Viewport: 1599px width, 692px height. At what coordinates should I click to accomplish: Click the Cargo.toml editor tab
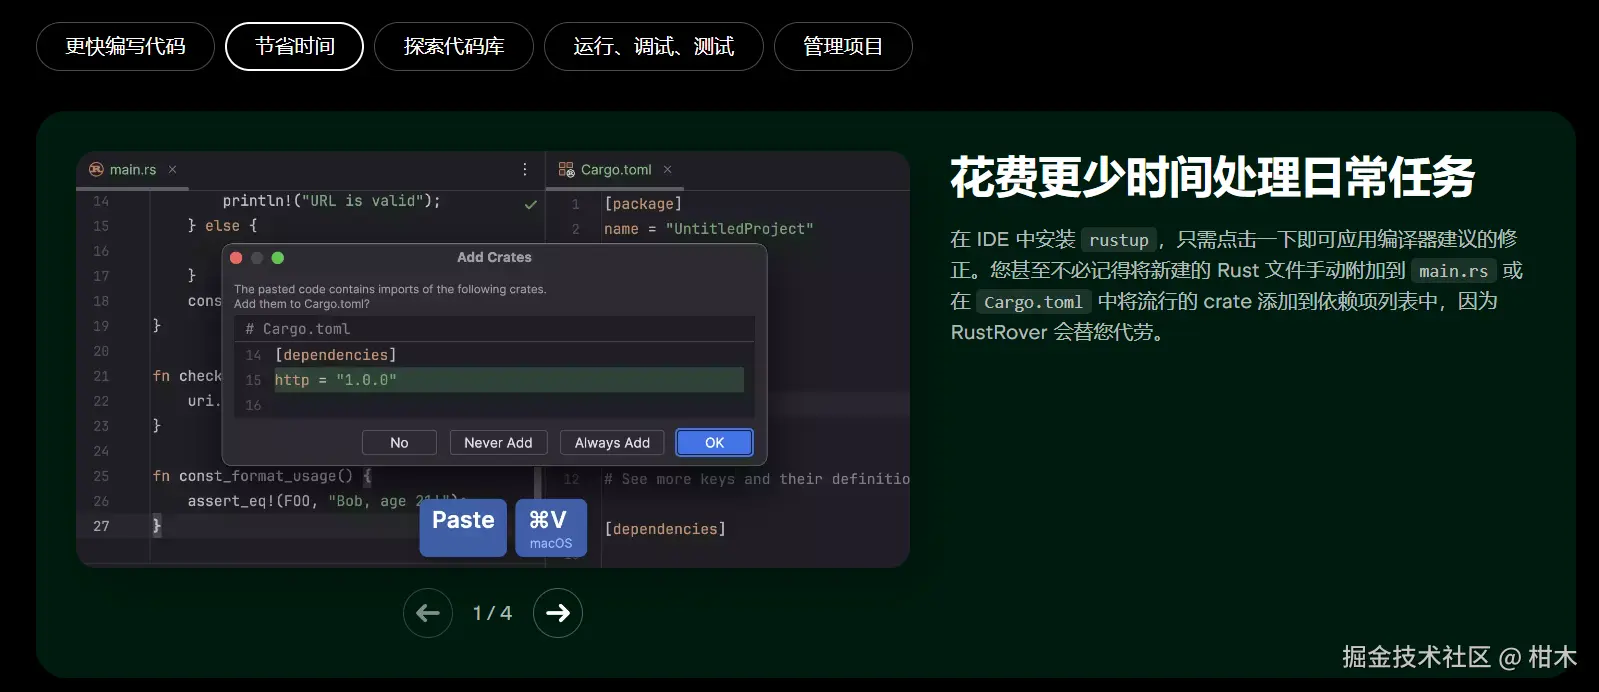pos(616,170)
